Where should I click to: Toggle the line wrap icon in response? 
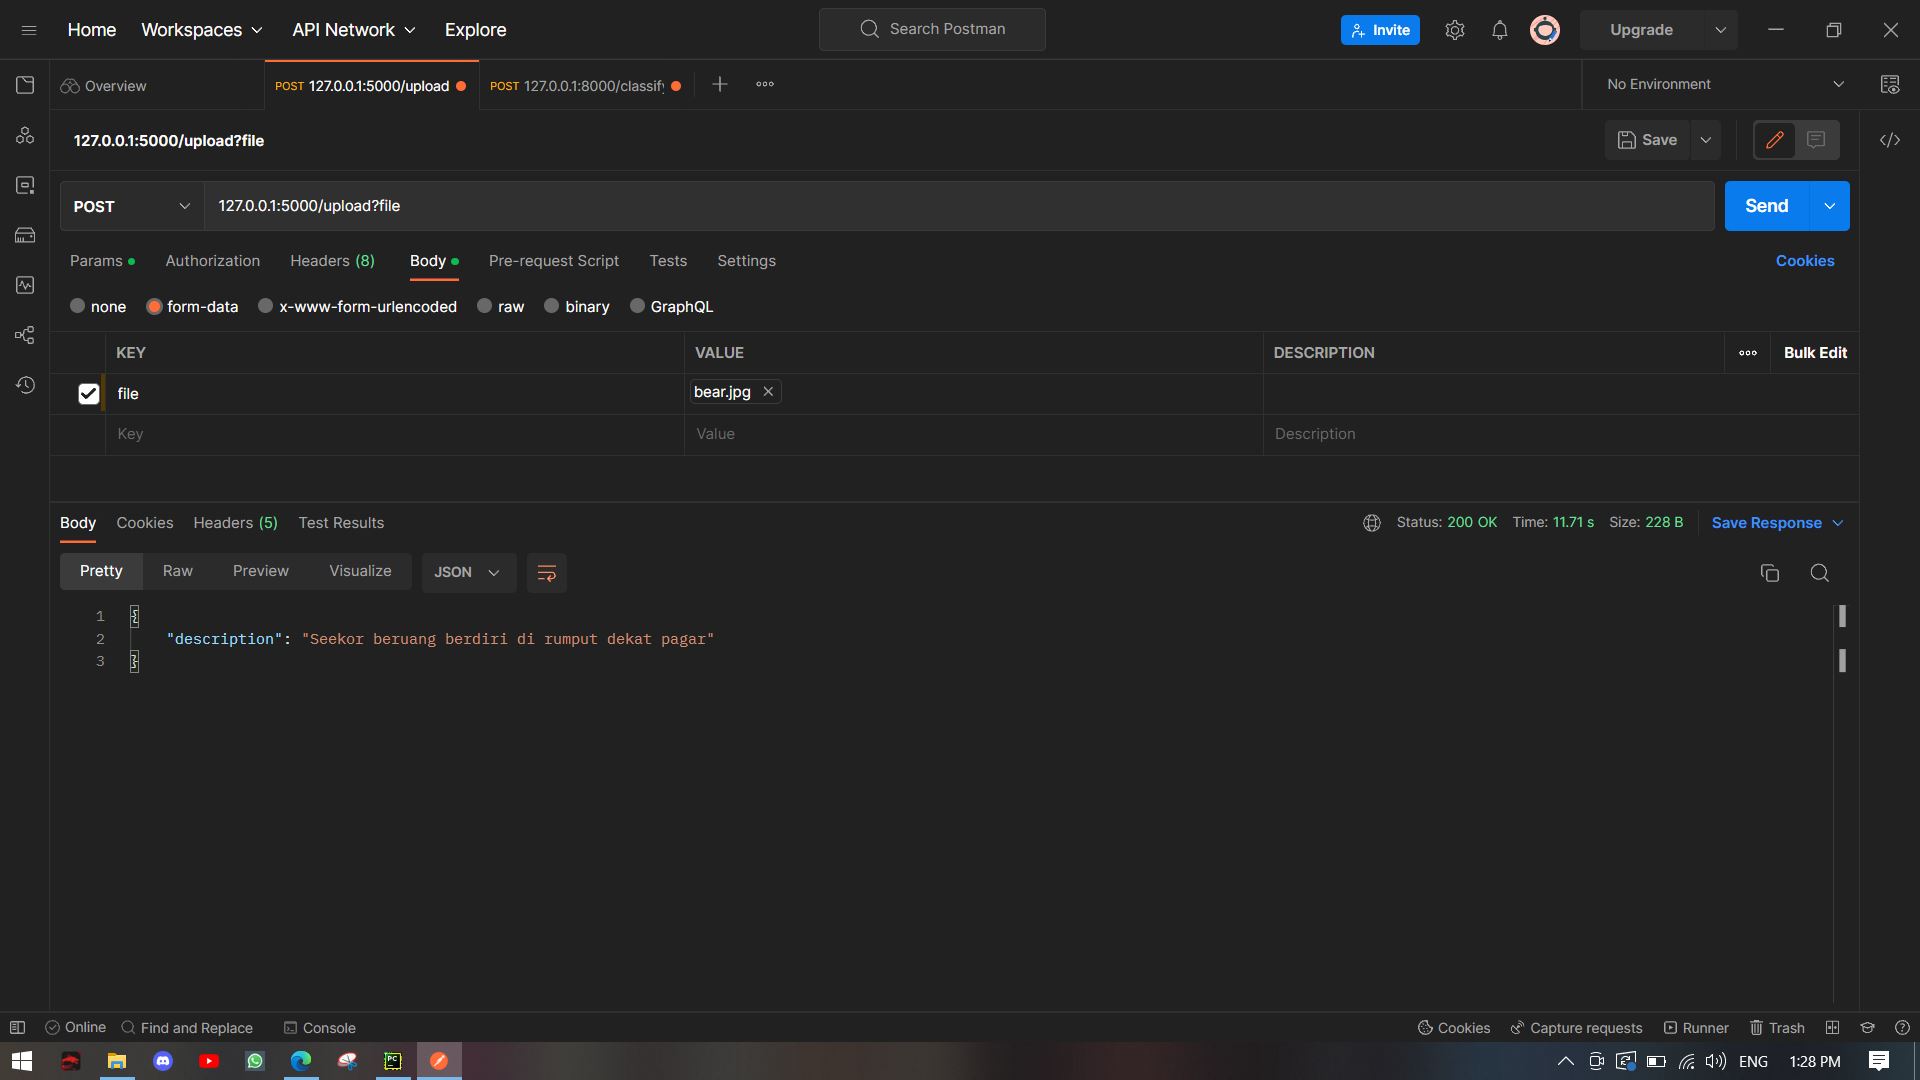[x=546, y=573]
